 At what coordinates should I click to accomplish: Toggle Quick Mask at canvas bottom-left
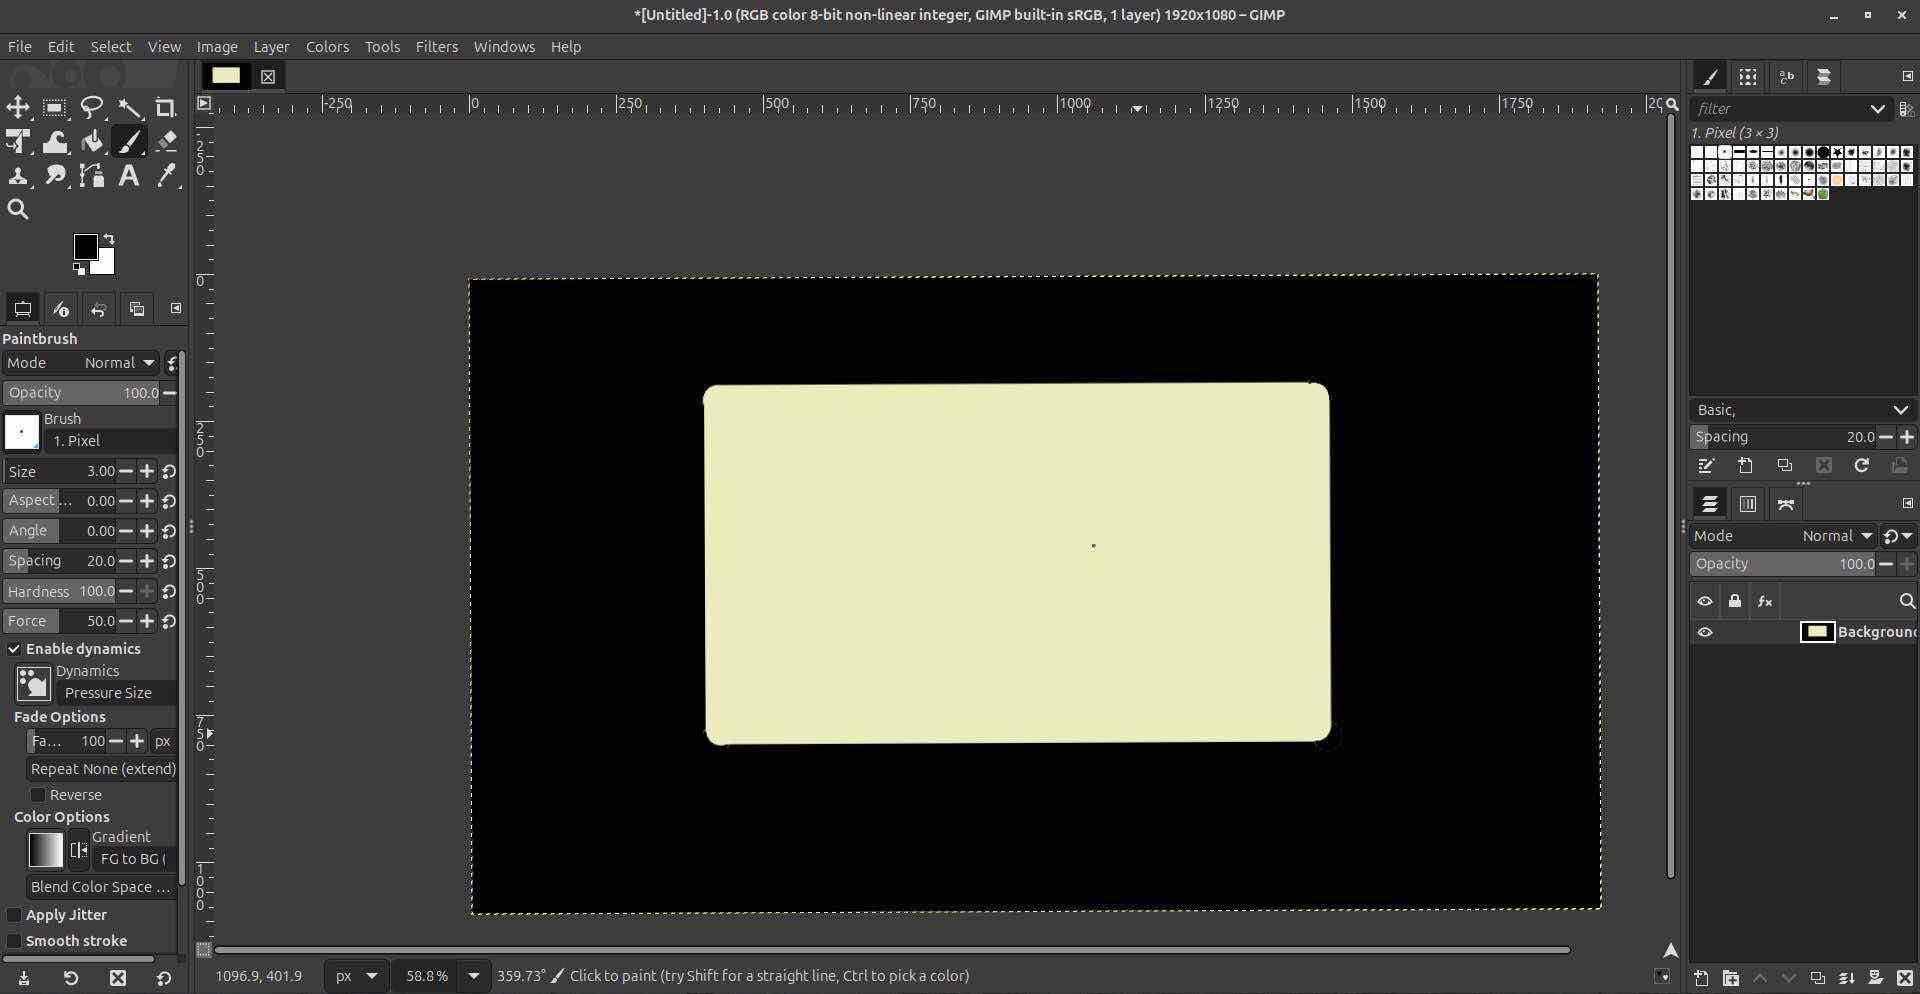point(203,950)
